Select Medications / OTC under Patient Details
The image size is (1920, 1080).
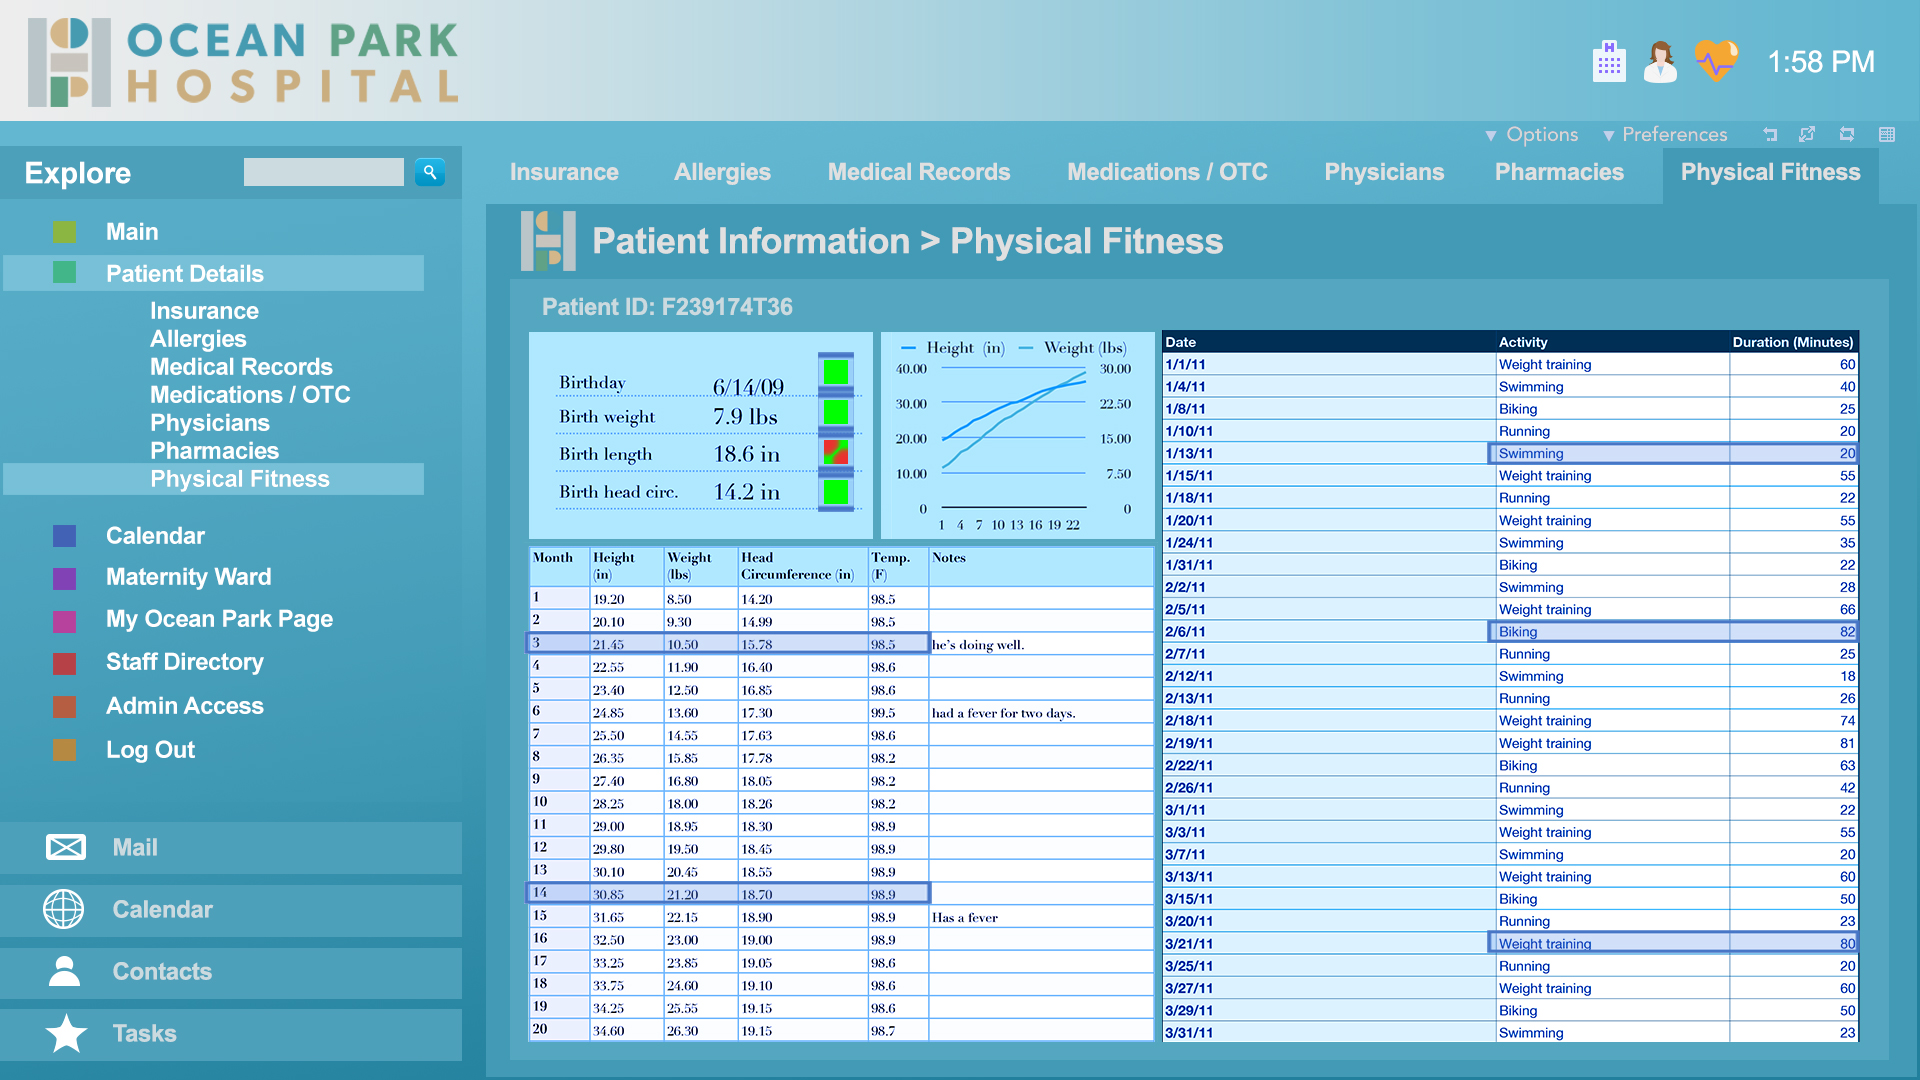250,395
